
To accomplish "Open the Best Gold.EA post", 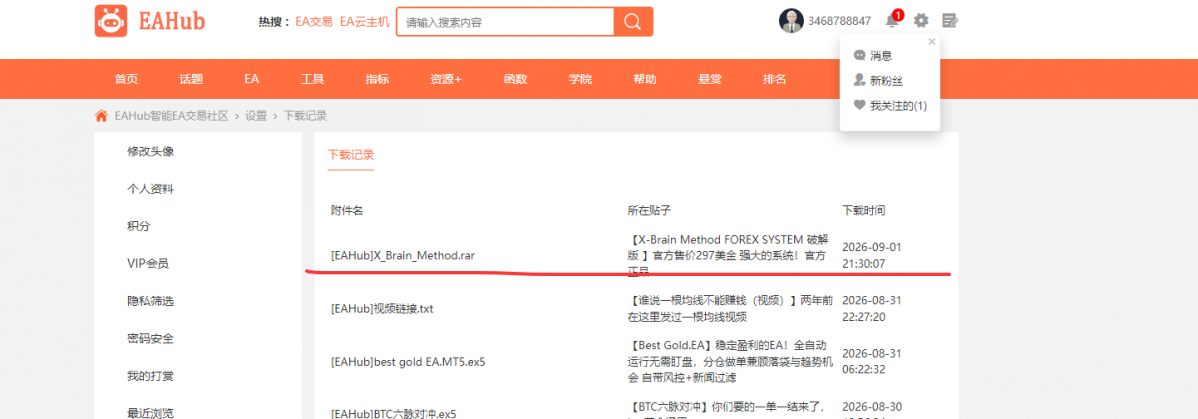I will point(730,361).
